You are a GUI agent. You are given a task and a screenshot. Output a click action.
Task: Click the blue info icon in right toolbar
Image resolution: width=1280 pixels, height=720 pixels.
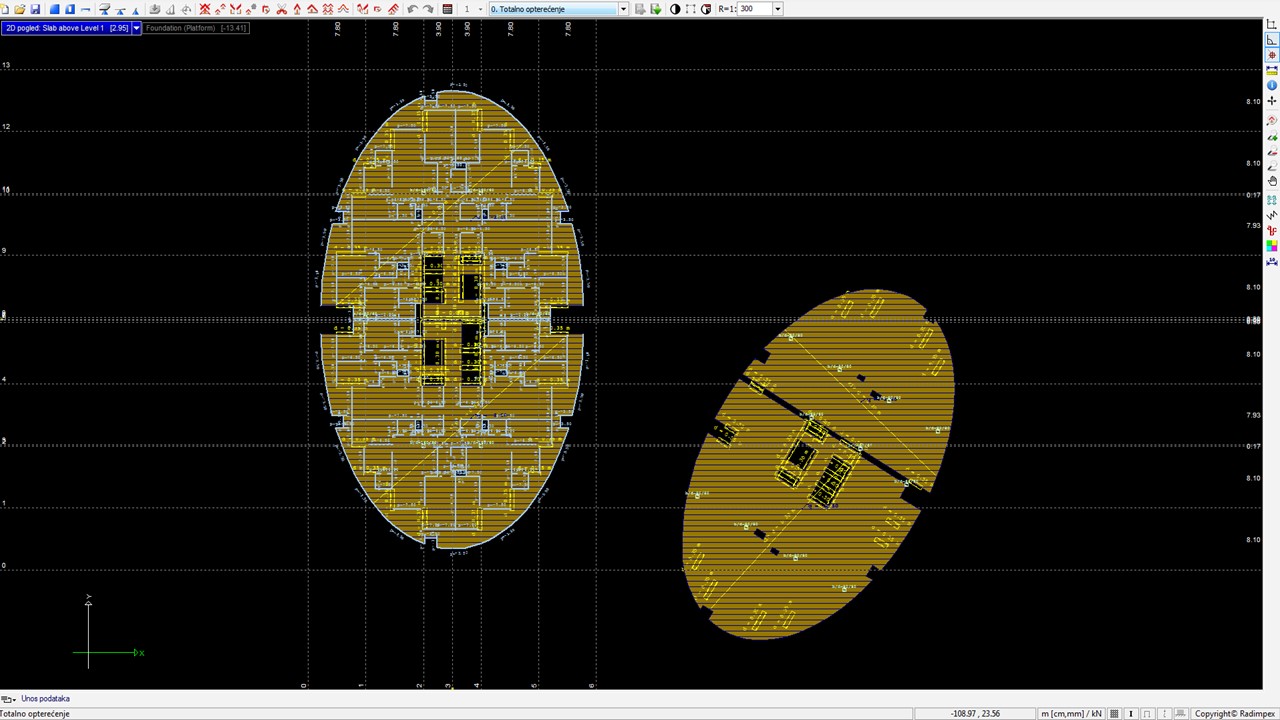pos(1272,86)
